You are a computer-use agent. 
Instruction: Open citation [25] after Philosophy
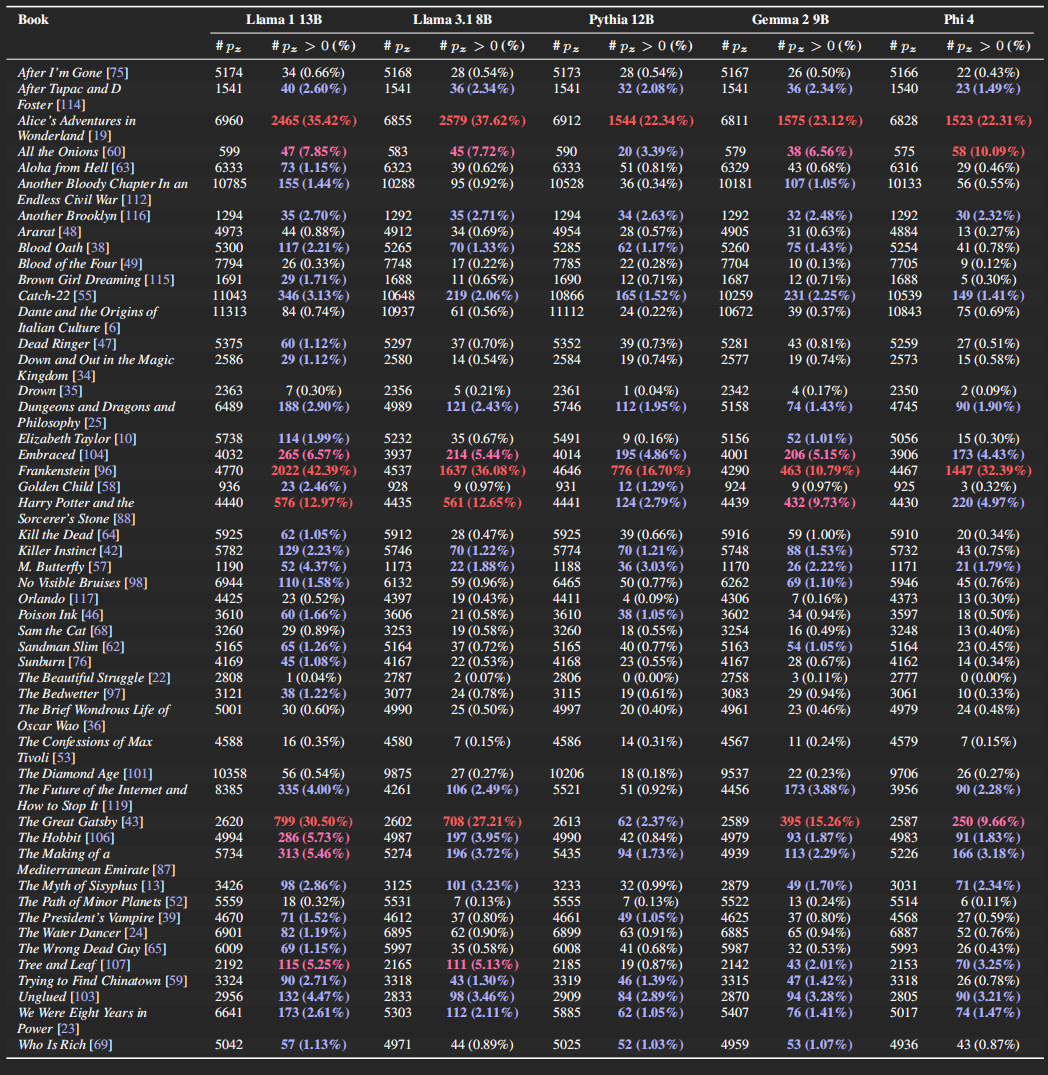click(95, 423)
